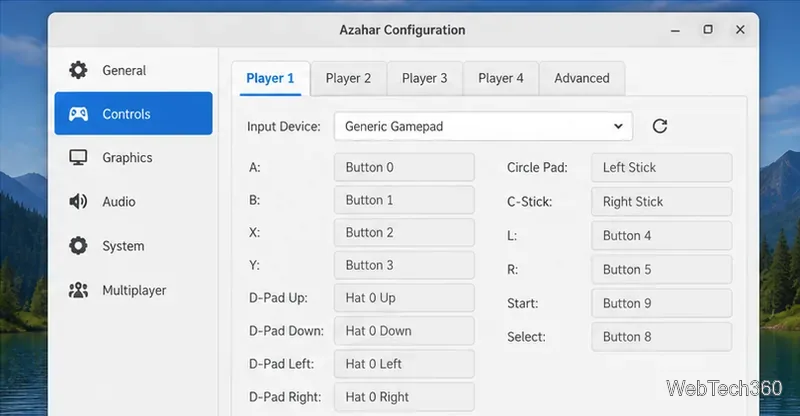Image resolution: width=800 pixels, height=416 pixels.
Task: Remap the A button binding
Action: click(404, 167)
